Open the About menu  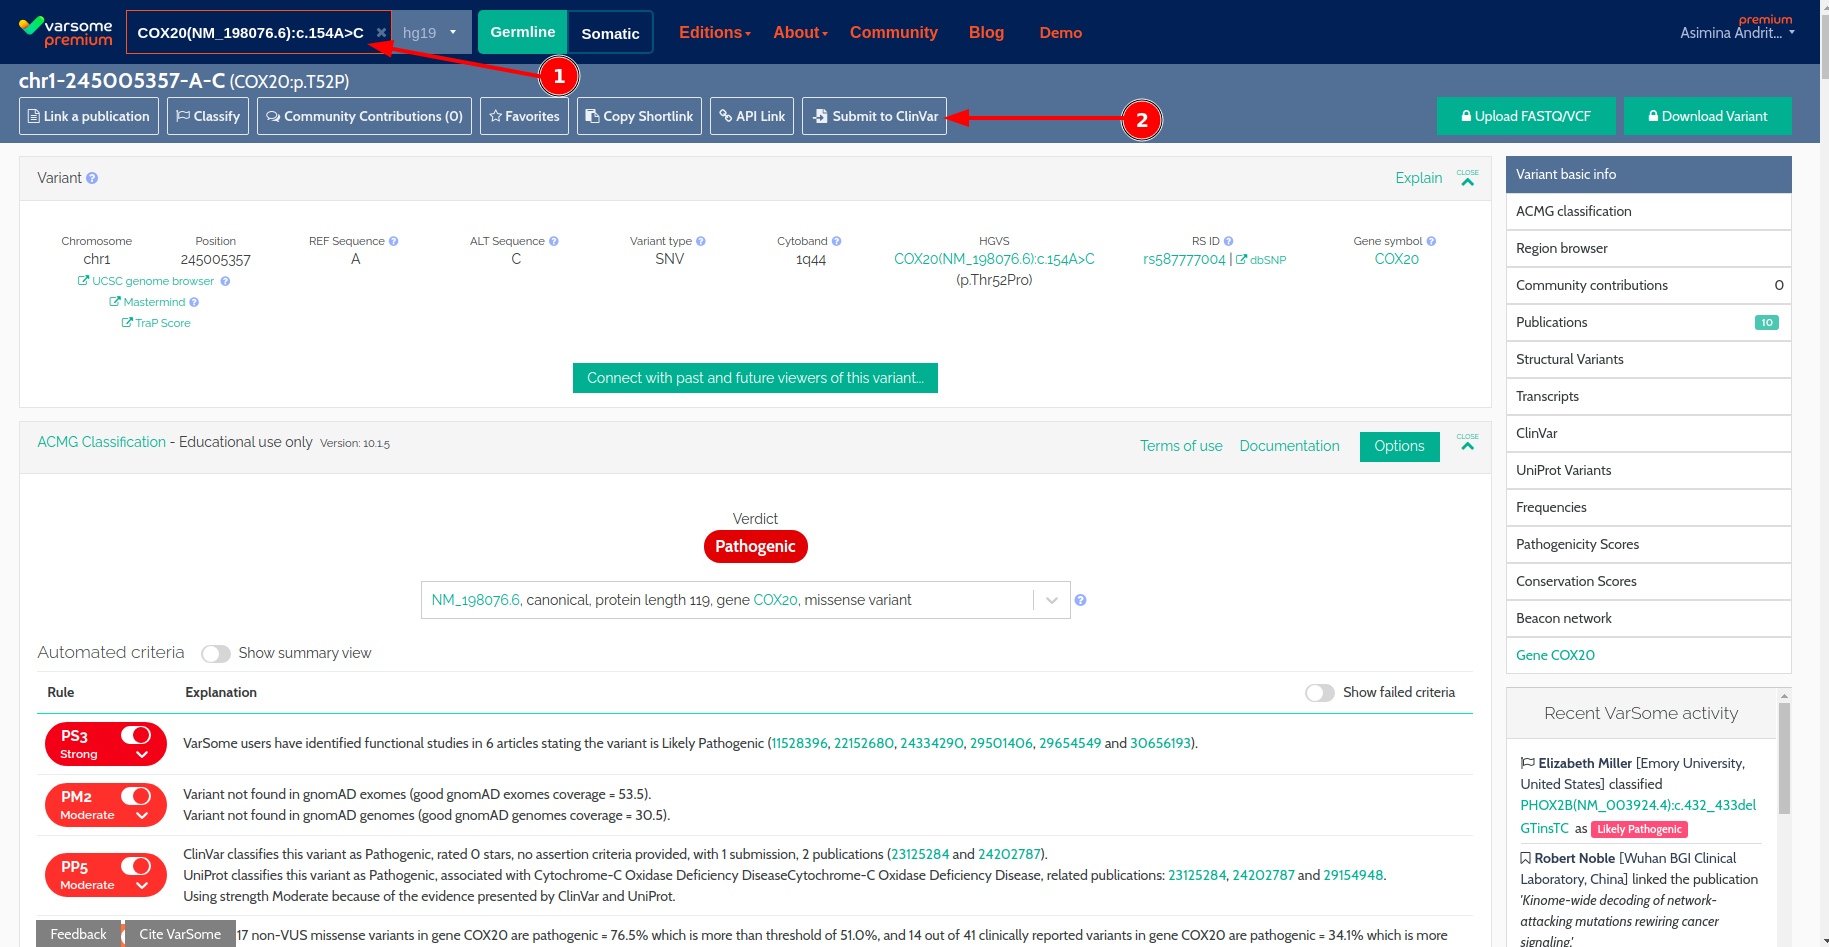pyautogui.click(x=800, y=32)
